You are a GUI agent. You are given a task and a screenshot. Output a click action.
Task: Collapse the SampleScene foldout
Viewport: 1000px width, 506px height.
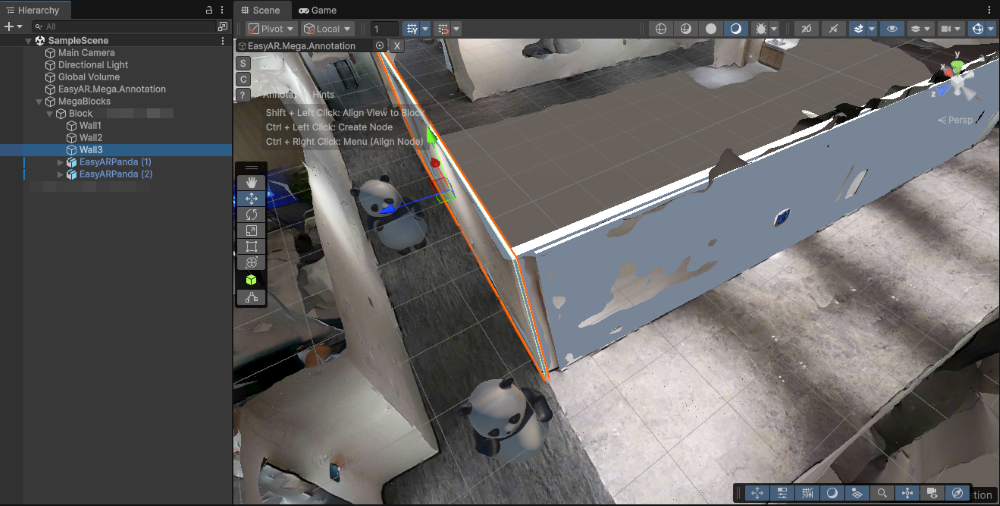click(x=29, y=40)
